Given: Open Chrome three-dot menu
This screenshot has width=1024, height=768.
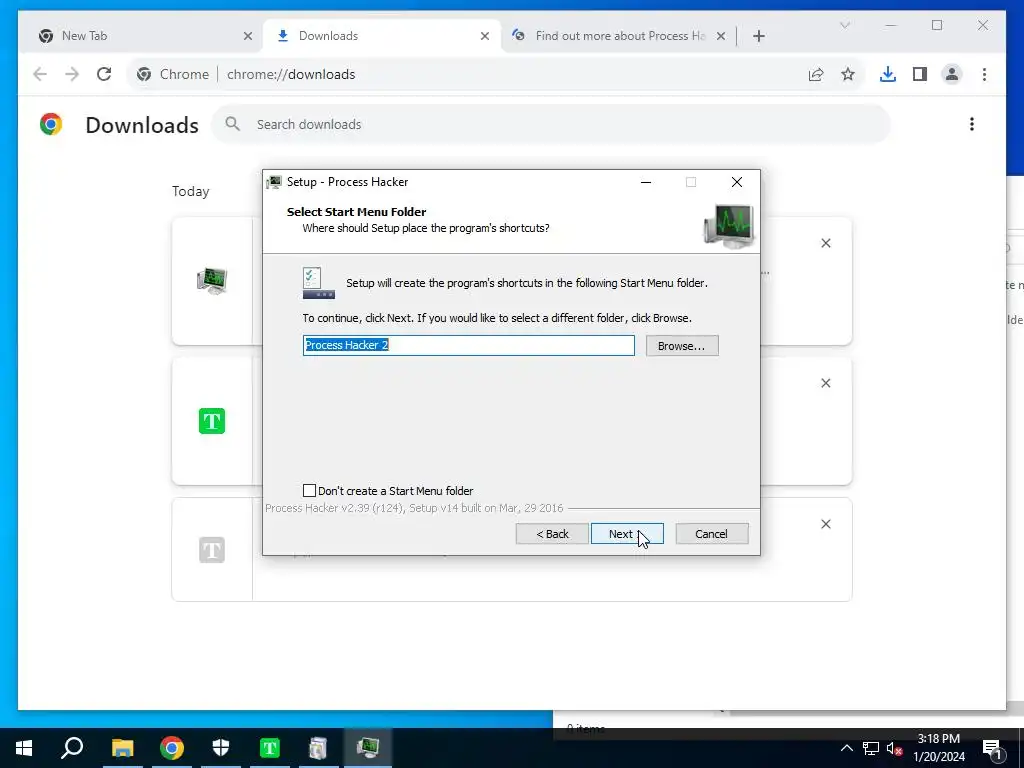Looking at the screenshot, I should point(984,74).
